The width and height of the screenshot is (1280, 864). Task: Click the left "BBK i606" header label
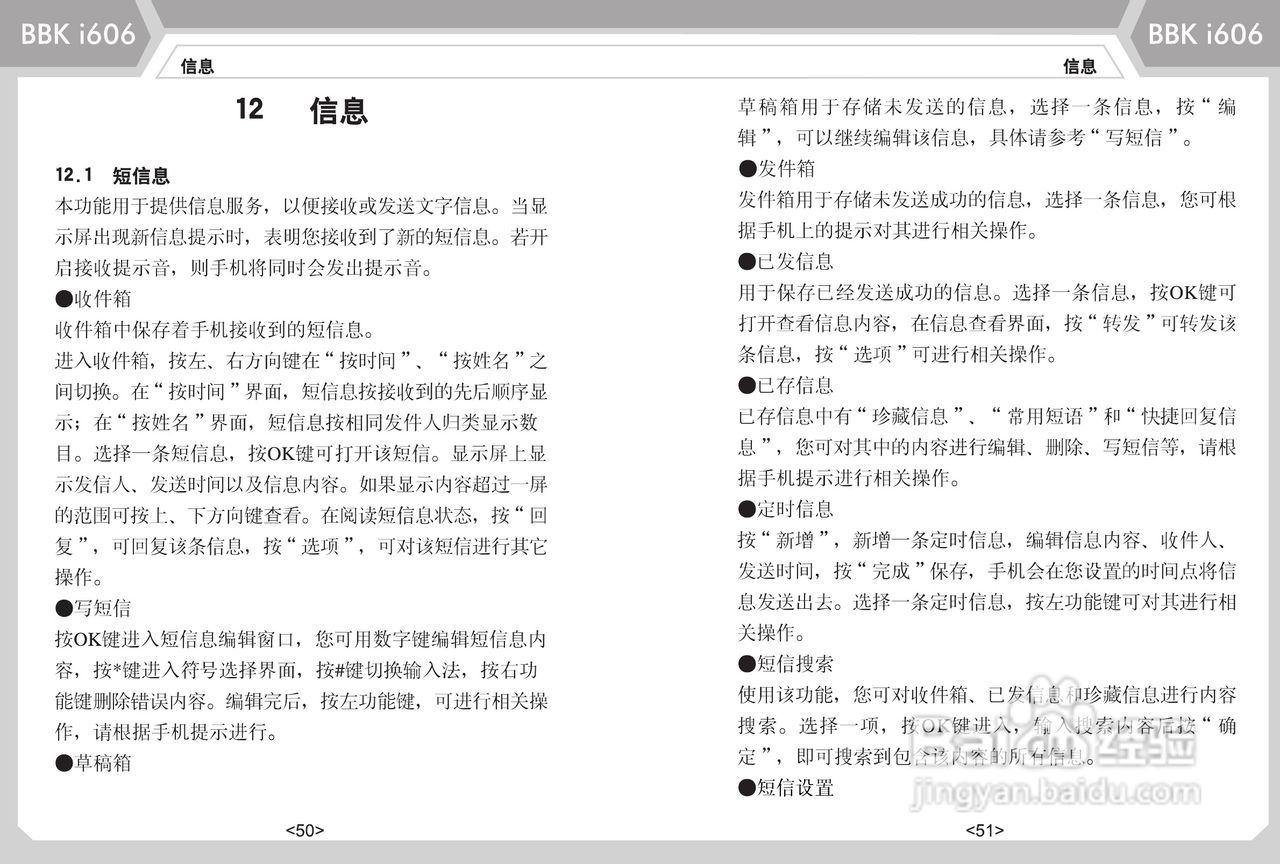point(78,34)
